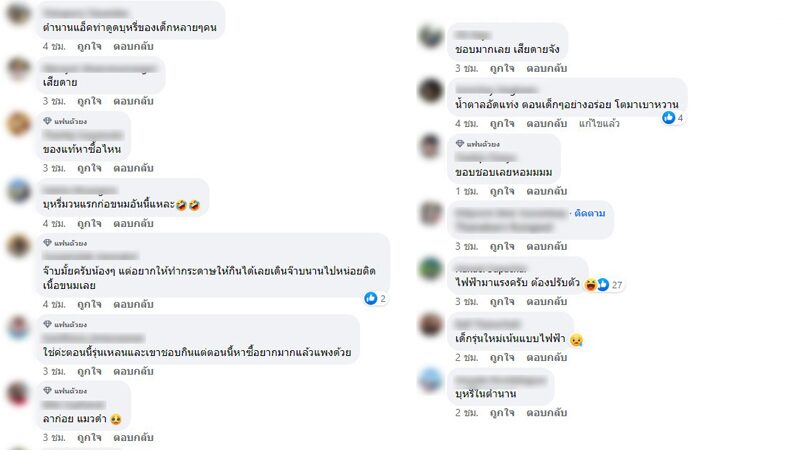The image size is (800, 450).
Task: Click top fan badge diamond icon in left column
Action: coord(47,121)
